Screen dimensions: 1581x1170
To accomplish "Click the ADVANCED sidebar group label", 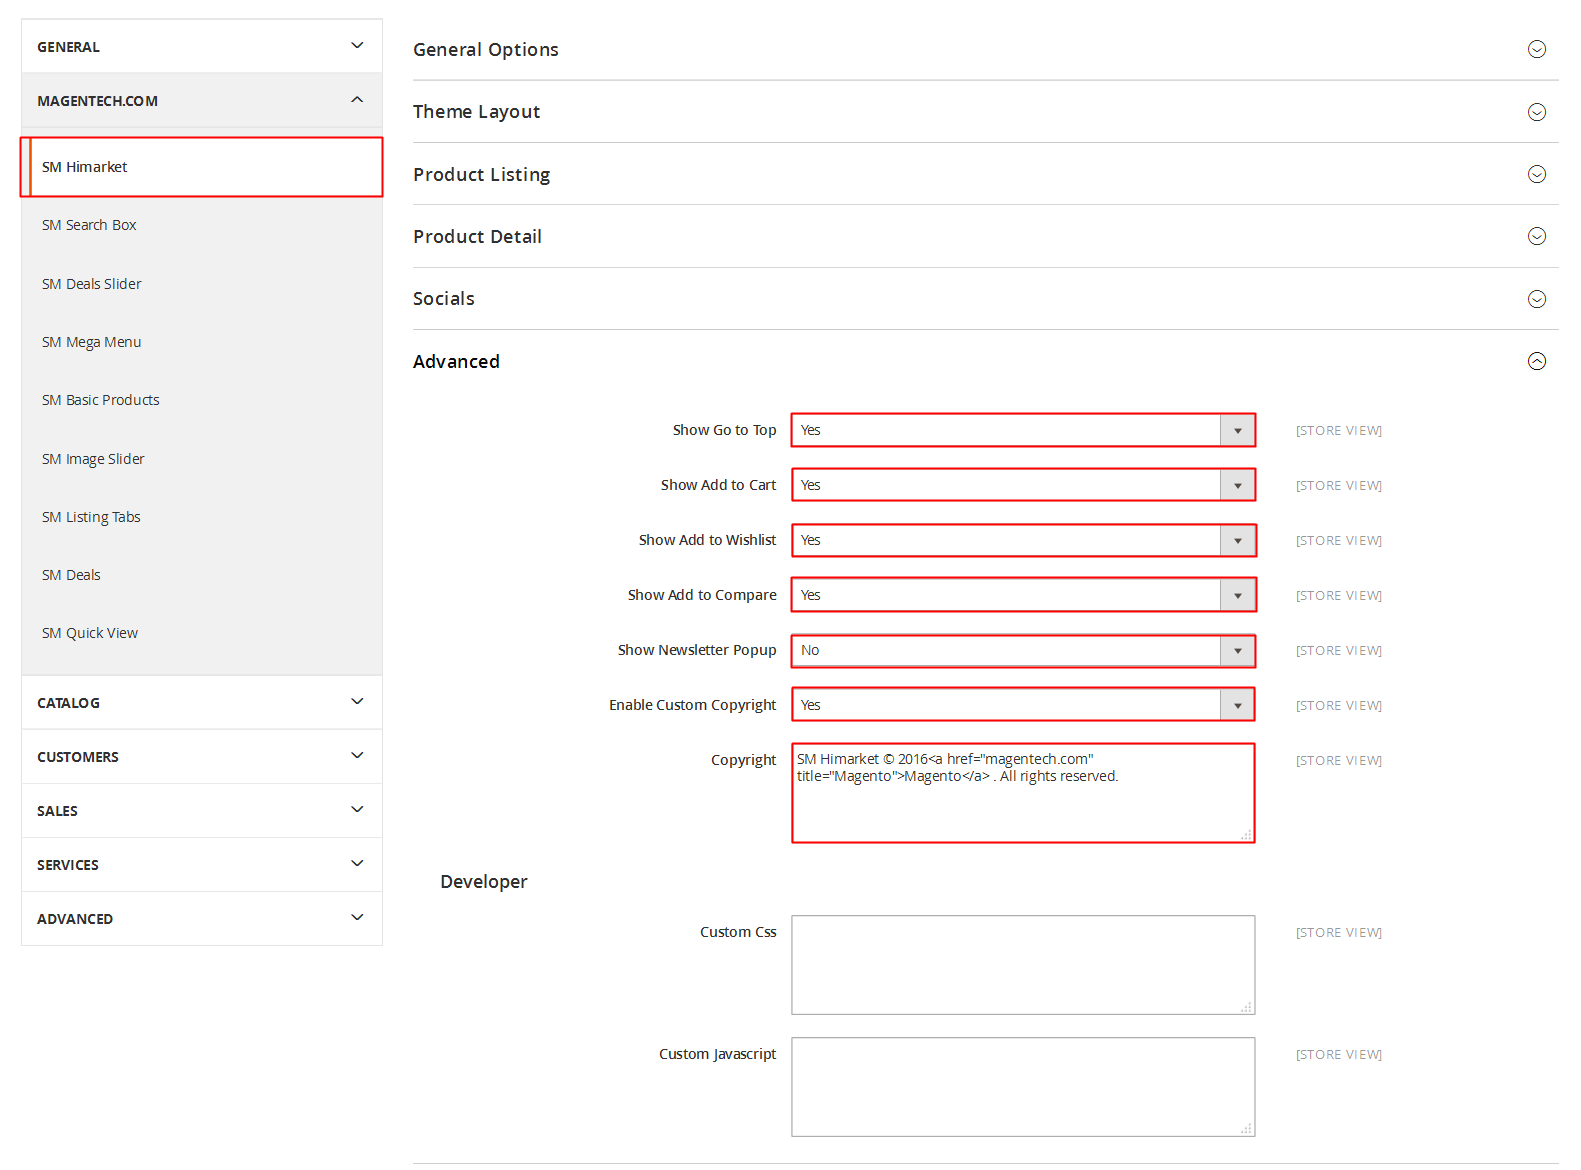I will [x=74, y=919].
